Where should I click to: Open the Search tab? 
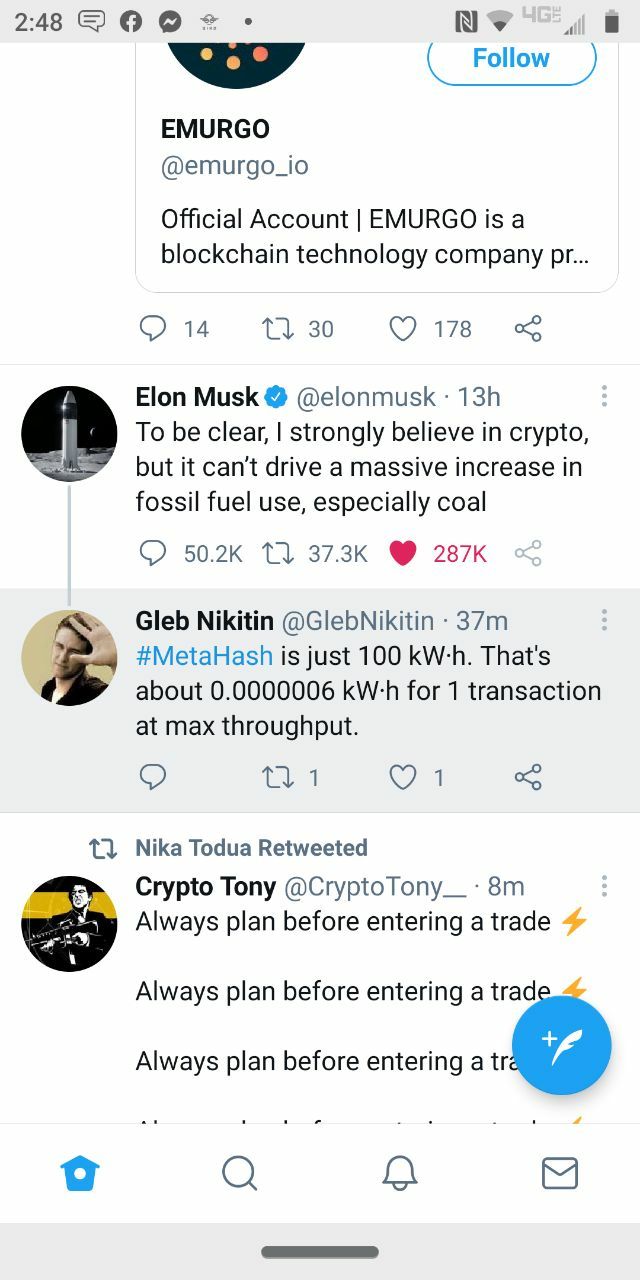click(x=240, y=1173)
